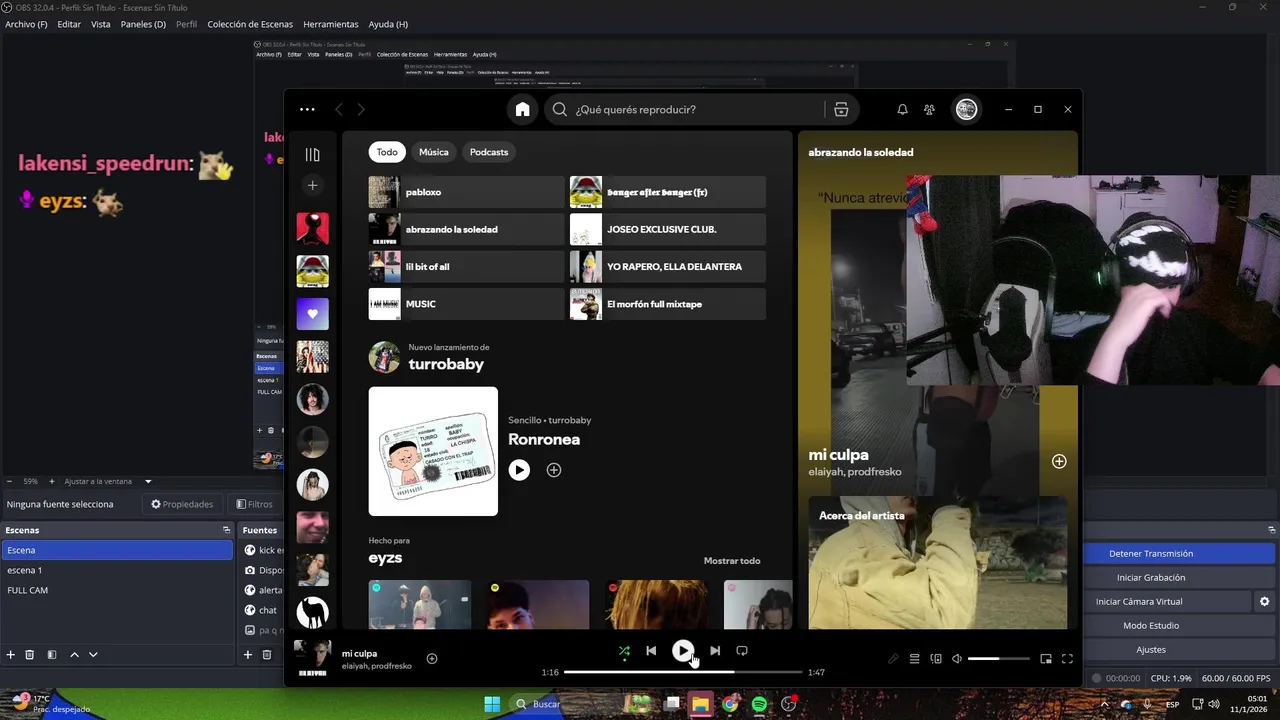Undock the Escenas panel
Screen dimensions: 1280x720
pos(227,530)
